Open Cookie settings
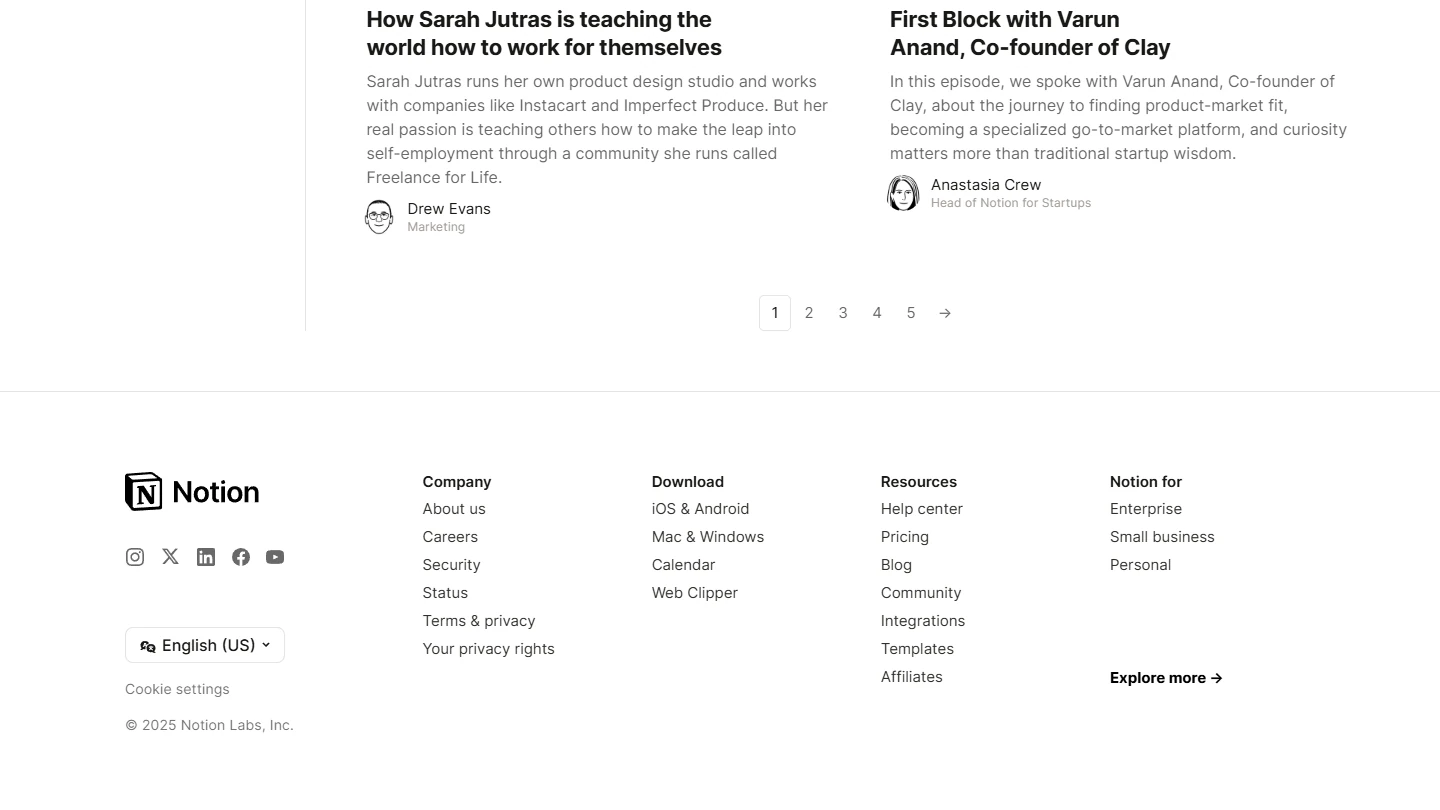 click(x=177, y=689)
